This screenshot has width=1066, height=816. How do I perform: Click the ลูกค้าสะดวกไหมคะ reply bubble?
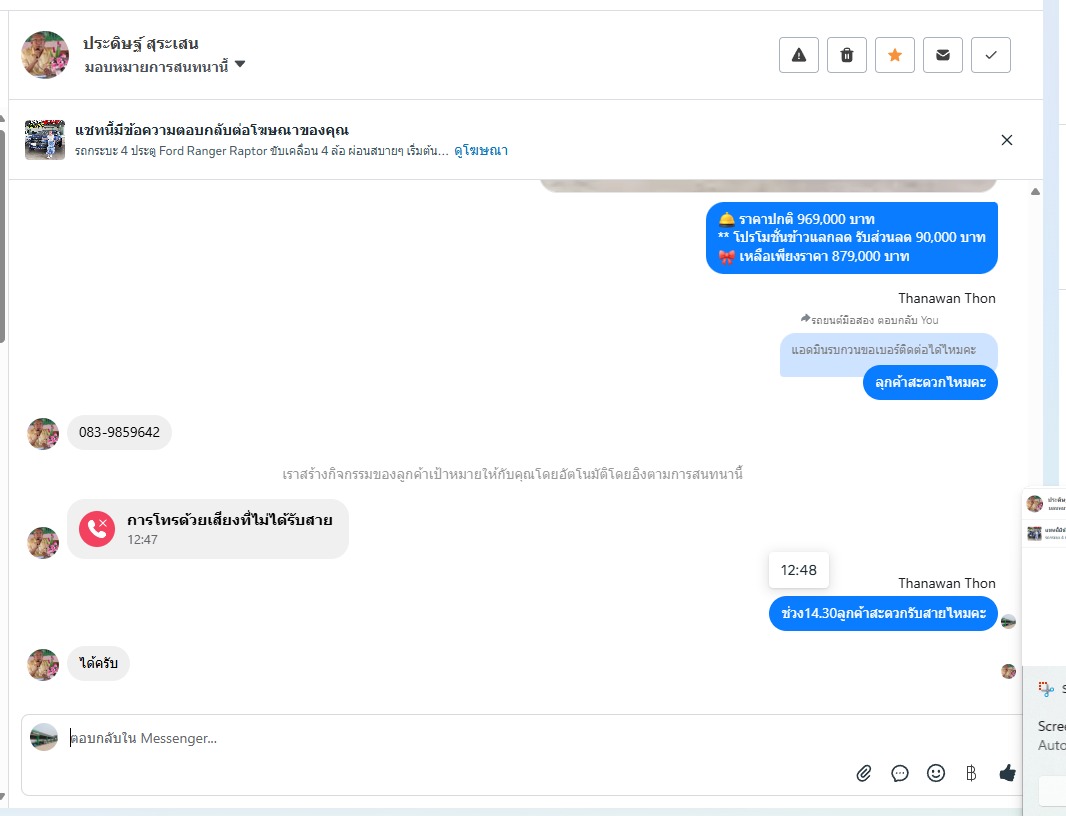click(x=930, y=383)
